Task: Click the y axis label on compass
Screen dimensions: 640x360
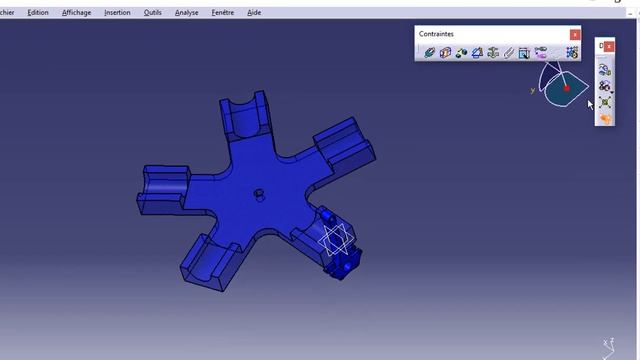Action: [533, 91]
